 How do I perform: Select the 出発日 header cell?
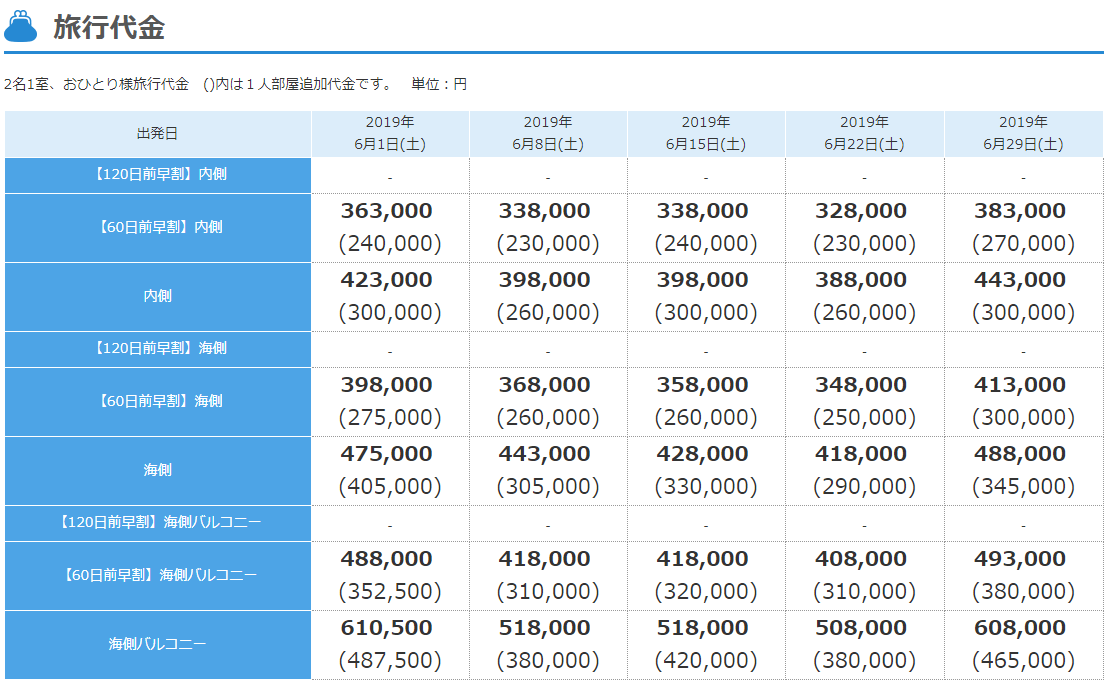tap(157, 133)
